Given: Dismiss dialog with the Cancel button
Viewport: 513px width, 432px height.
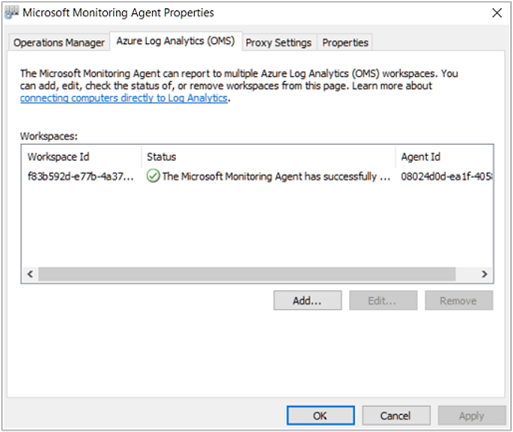Looking at the screenshot, I should point(396,416).
